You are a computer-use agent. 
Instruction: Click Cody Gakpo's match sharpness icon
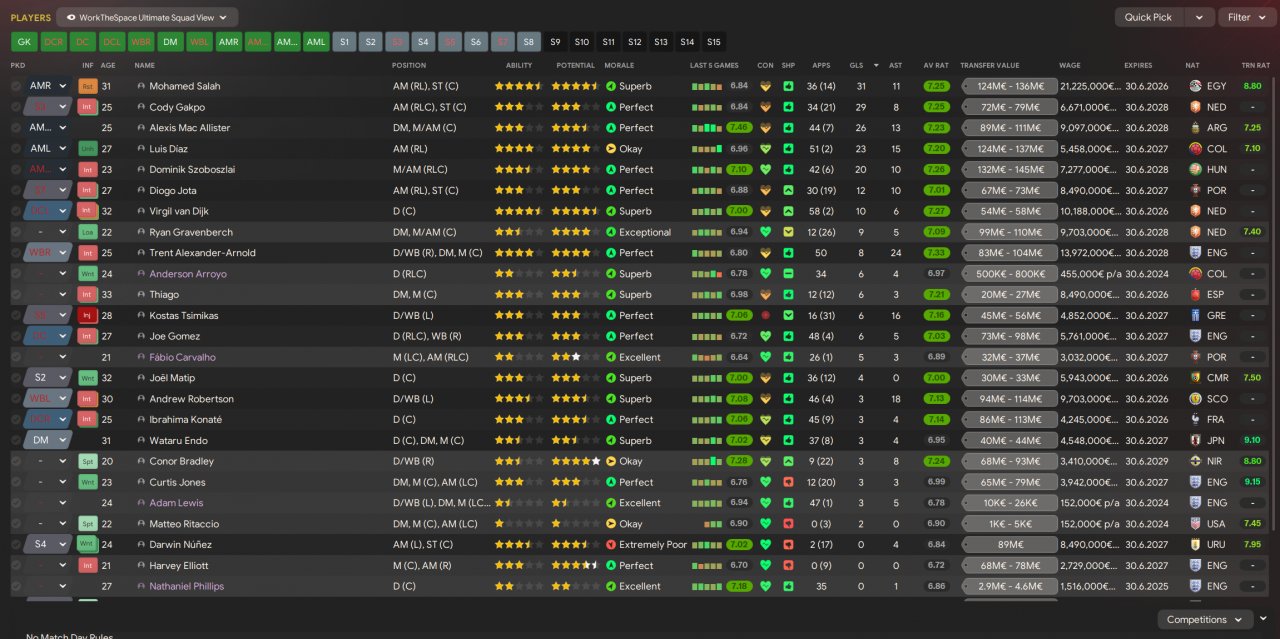[x=789, y=107]
